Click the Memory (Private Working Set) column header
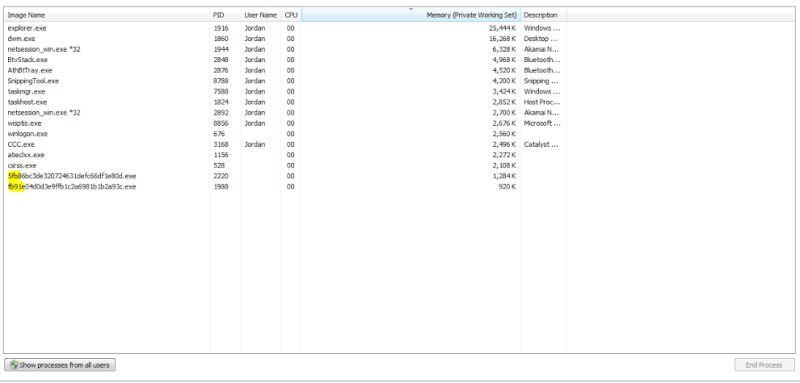The width and height of the screenshot is (800, 383). pos(411,15)
